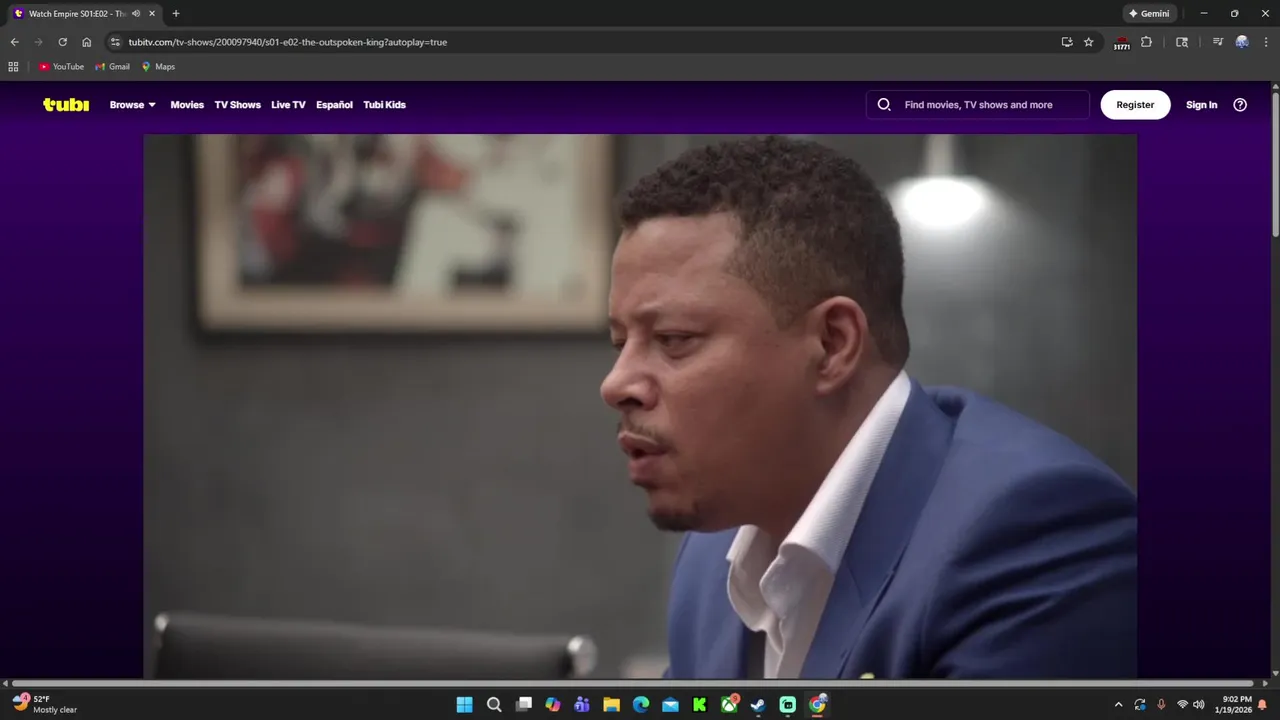Click the Register button
Viewport: 1280px width, 720px height.
pyautogui.click(x=1135, y=105)
